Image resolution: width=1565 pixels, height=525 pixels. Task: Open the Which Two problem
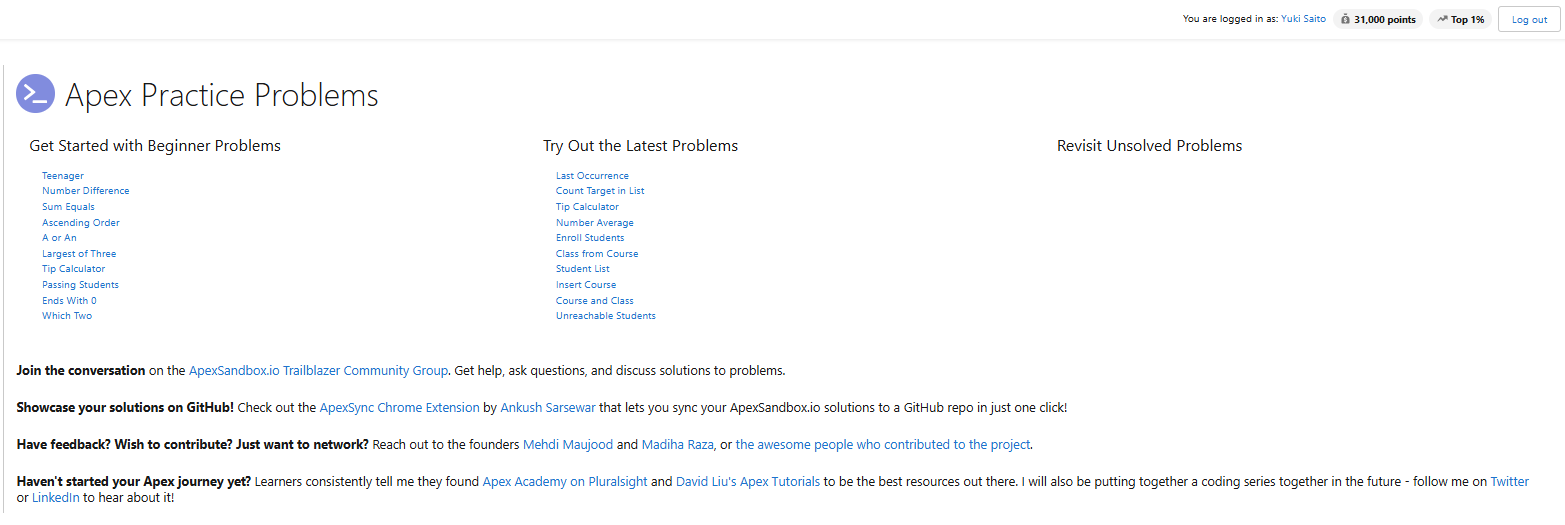pos(67,316)
